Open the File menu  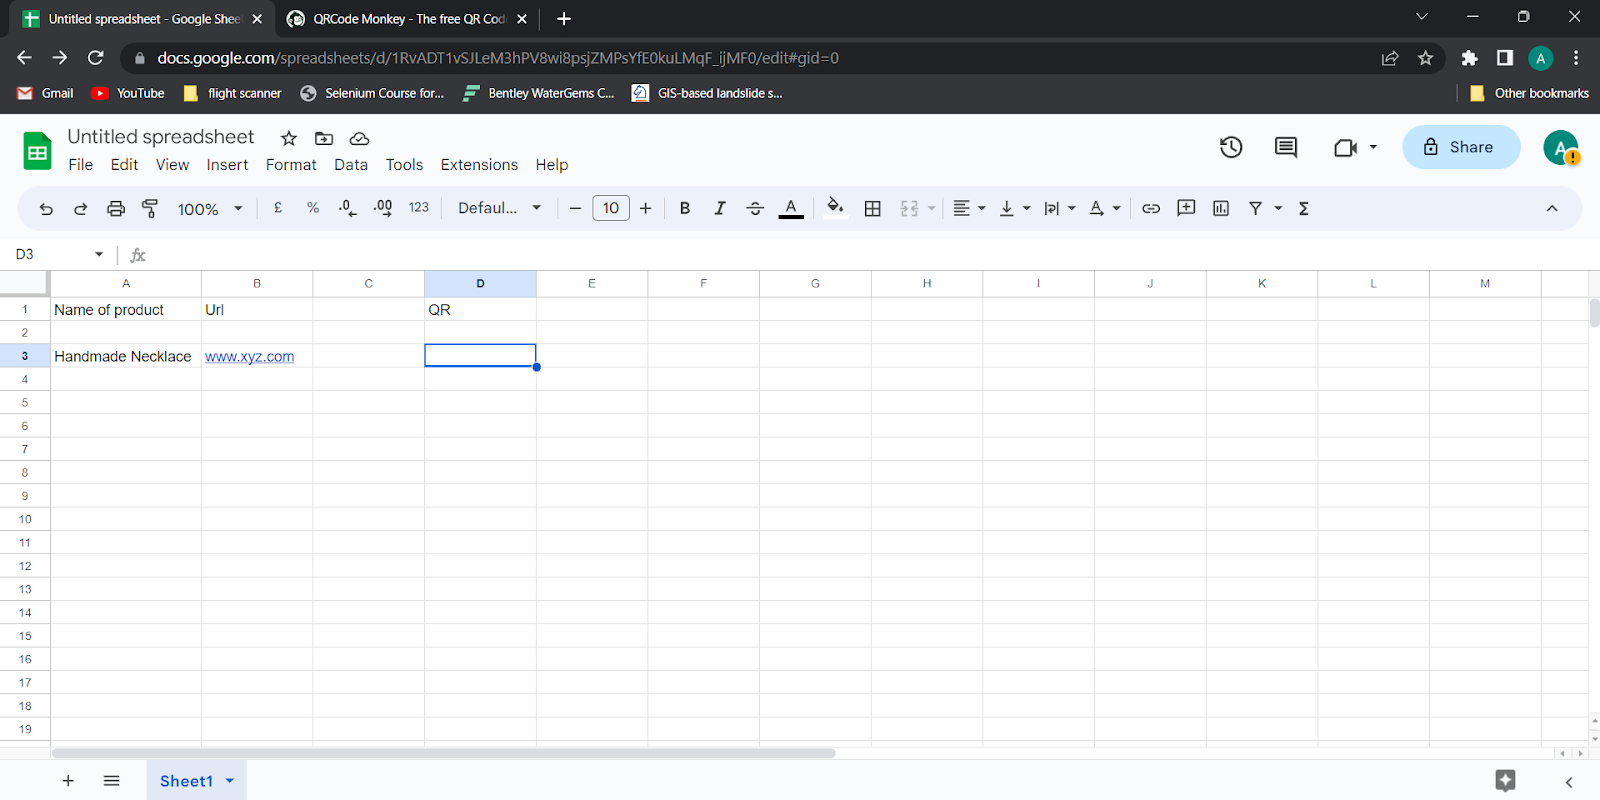tap(81, 165)
